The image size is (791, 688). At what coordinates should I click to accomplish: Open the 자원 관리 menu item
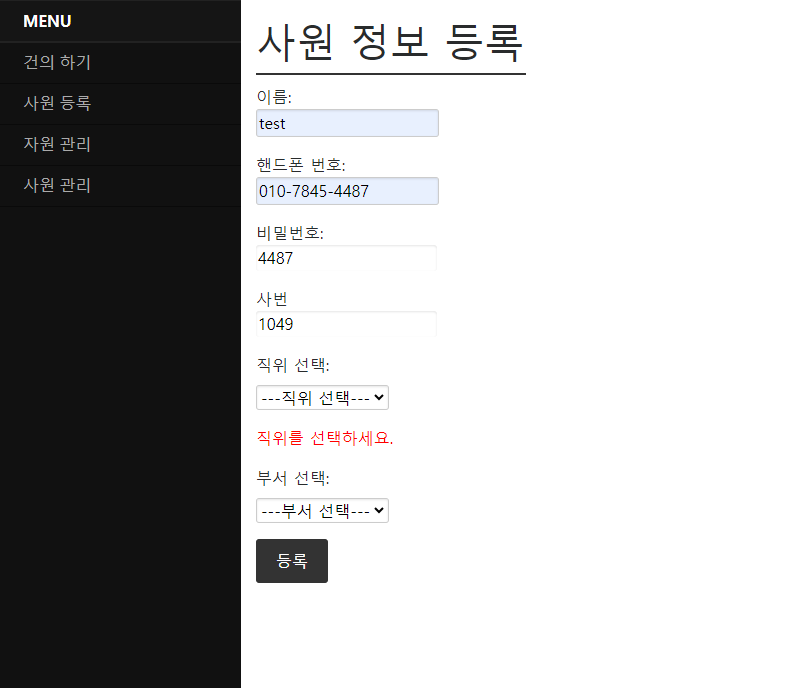coord(120,145)
